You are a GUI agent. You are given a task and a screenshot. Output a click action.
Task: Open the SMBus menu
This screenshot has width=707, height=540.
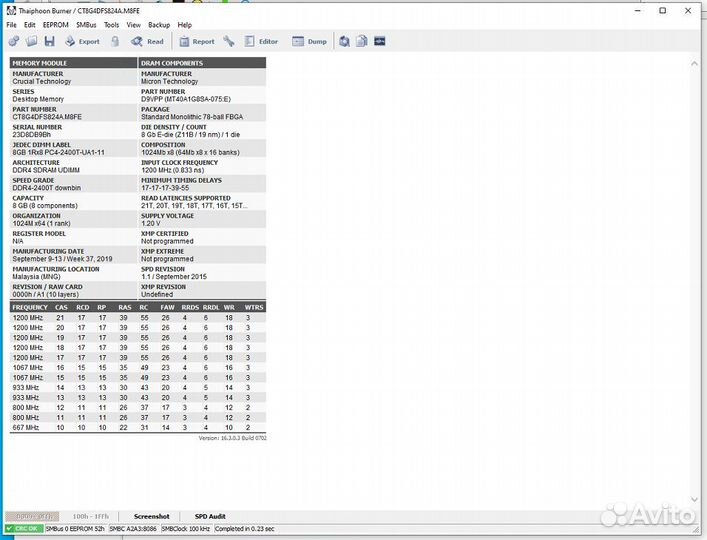(86, 24)
